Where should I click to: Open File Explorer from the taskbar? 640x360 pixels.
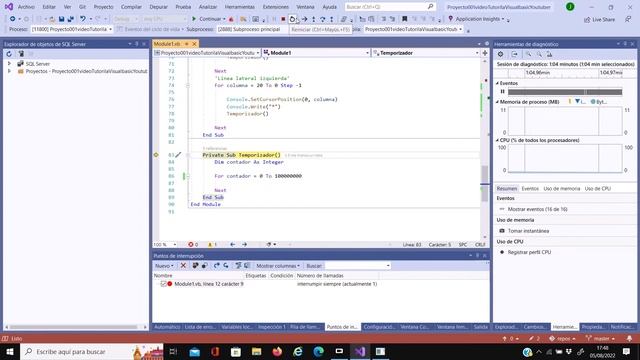click(256, 351)
